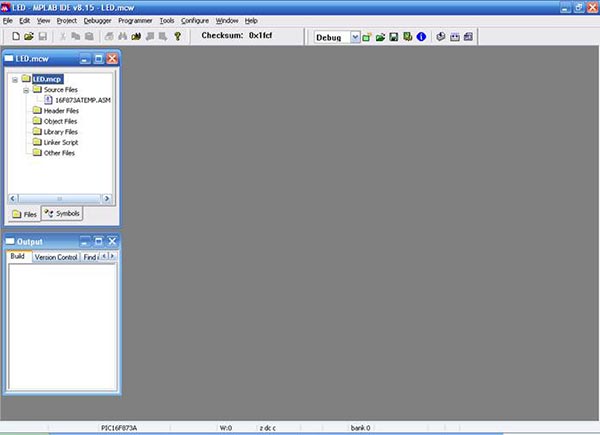
Task: Collapse the LED.mcp project tree node
Action: (15, 80)
